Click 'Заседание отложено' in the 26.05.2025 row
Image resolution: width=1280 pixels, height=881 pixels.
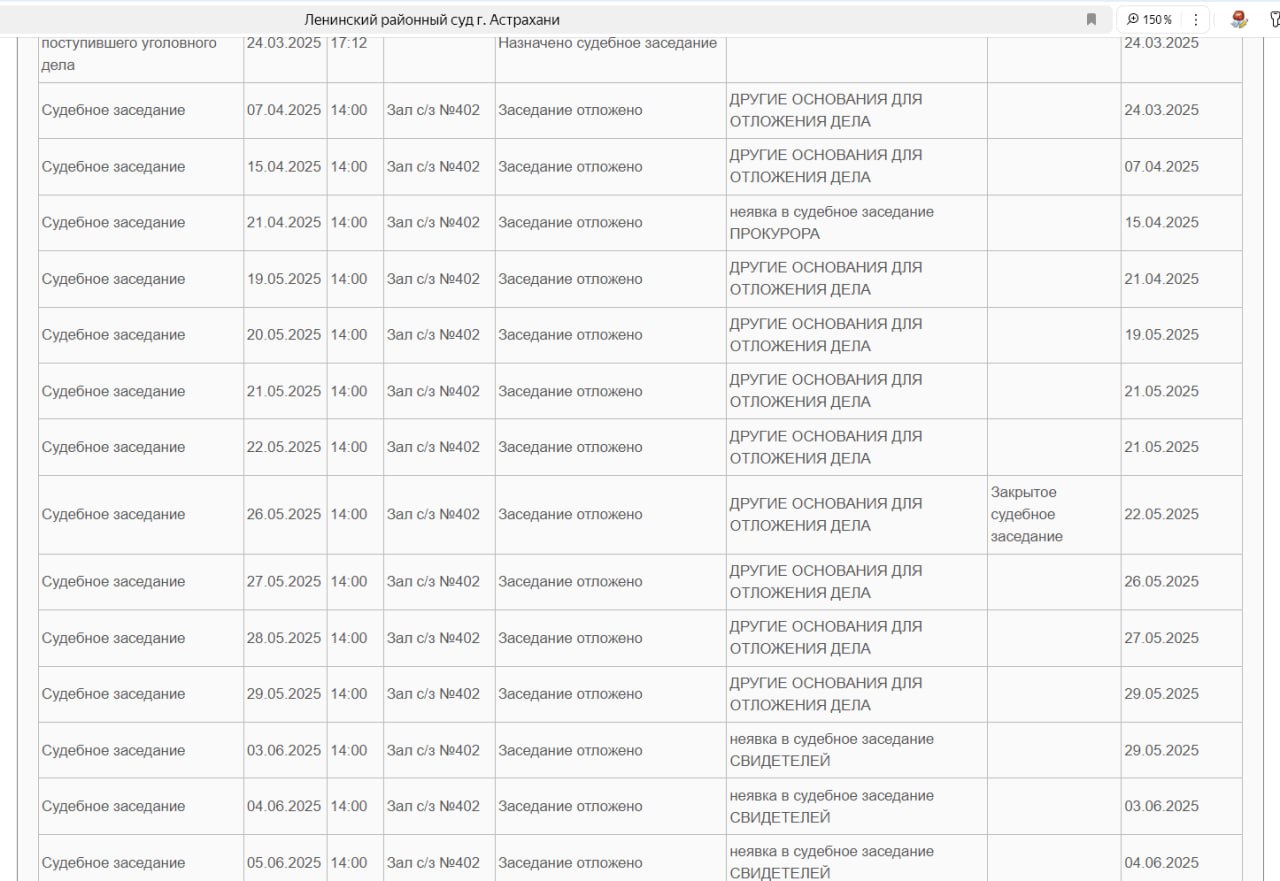point(570,514)
